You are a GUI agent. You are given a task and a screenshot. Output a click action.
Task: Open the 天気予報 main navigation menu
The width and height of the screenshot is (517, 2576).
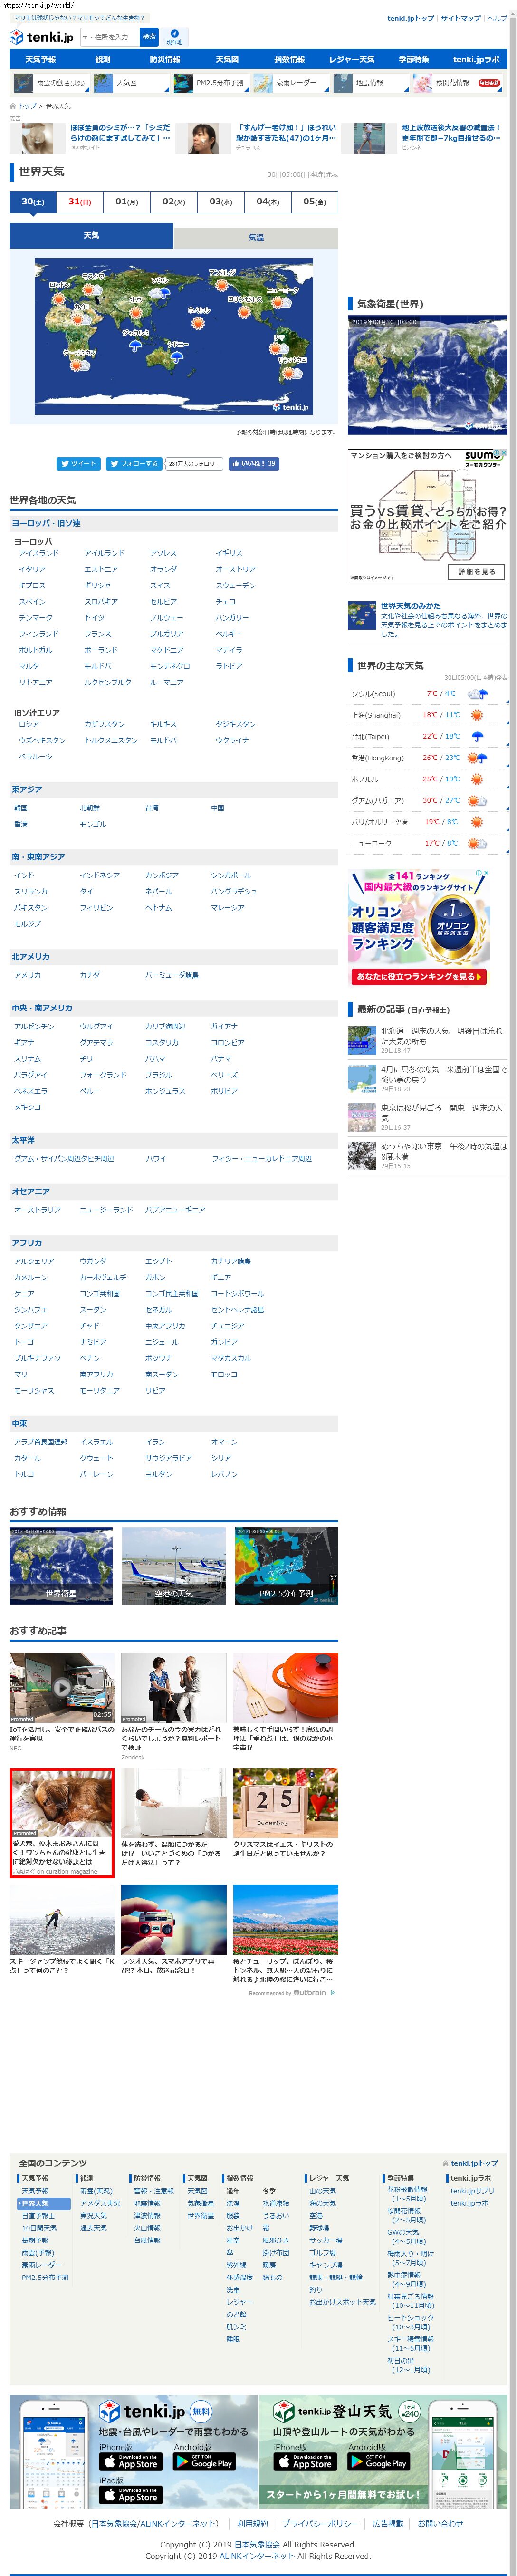point(40,60)
